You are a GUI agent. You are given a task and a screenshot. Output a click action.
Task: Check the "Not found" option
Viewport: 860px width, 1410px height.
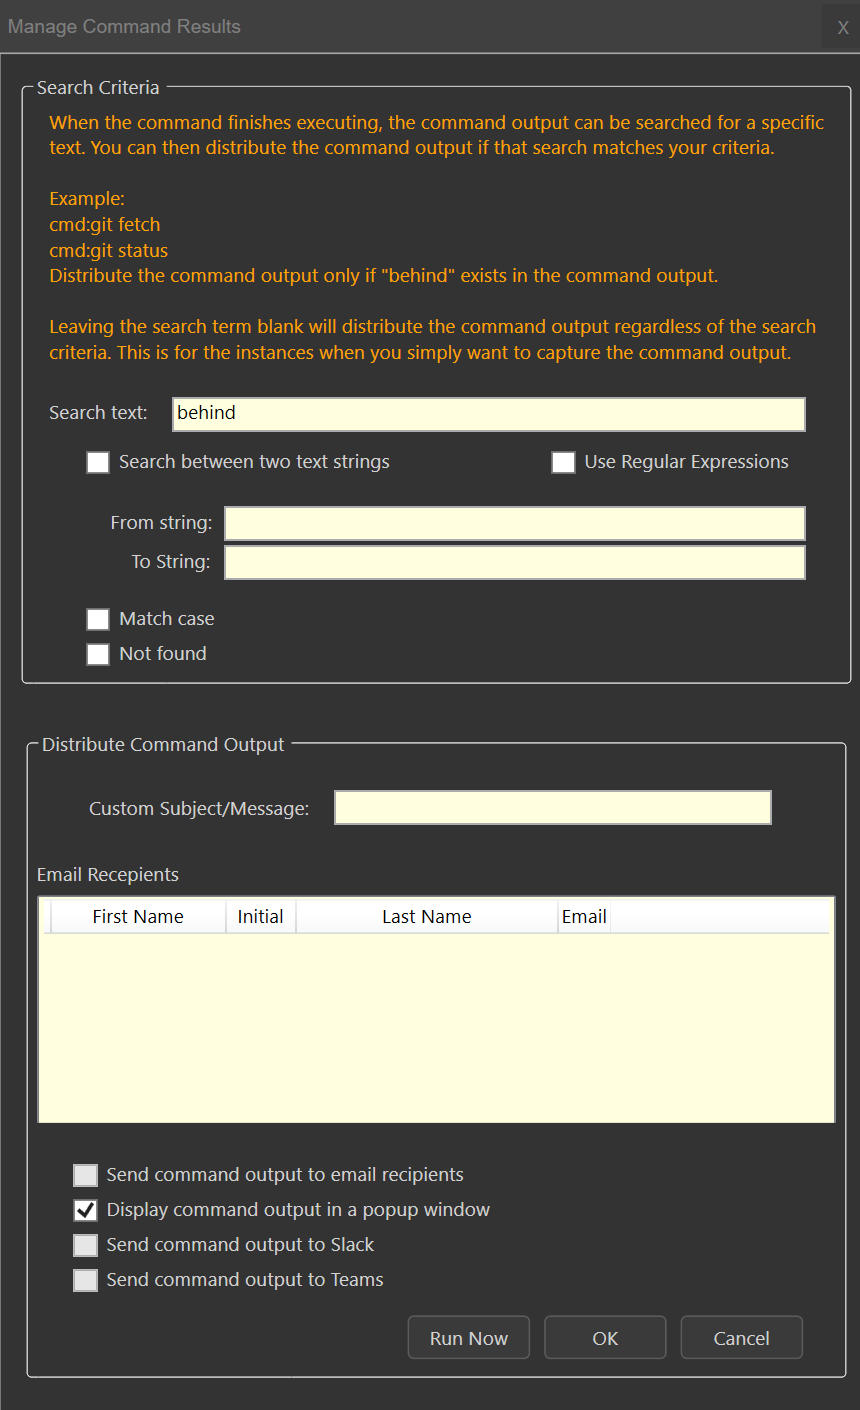(x=97, y=654)
